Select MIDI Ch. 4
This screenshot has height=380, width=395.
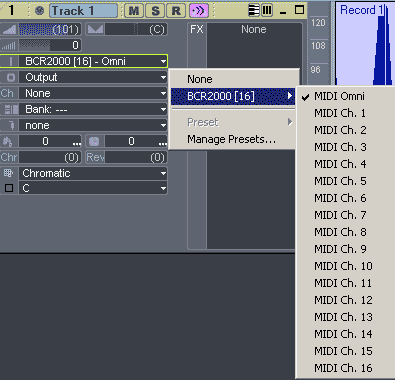pyautogui.click(x=346, y=164)
